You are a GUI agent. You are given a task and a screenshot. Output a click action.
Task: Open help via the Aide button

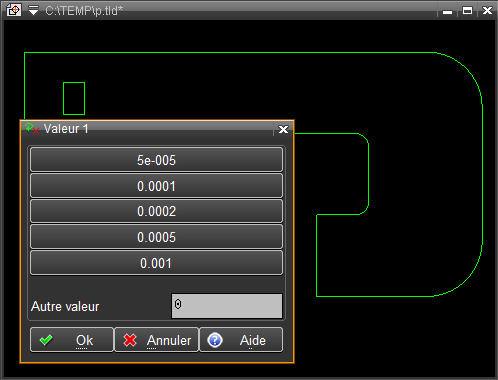click(241, 340)
